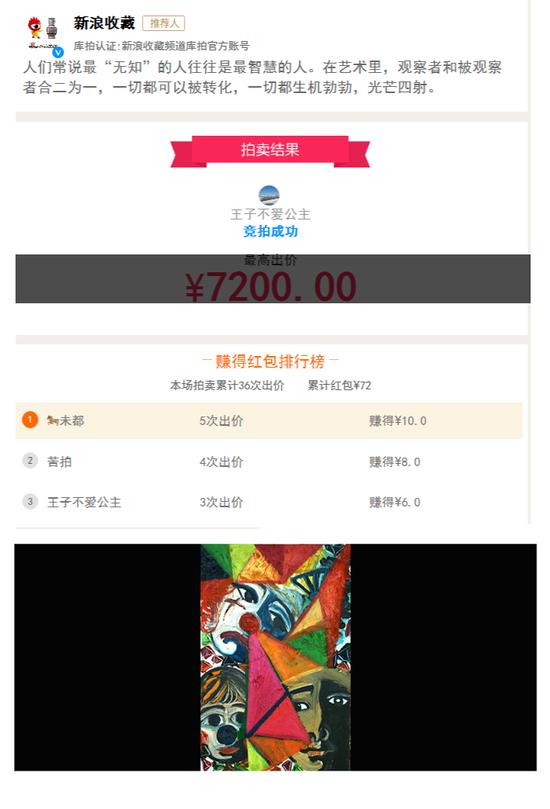Open the 新浪收藏 account name
The height and width of the screenshot is (809, 550).
(x=104, y=23)
